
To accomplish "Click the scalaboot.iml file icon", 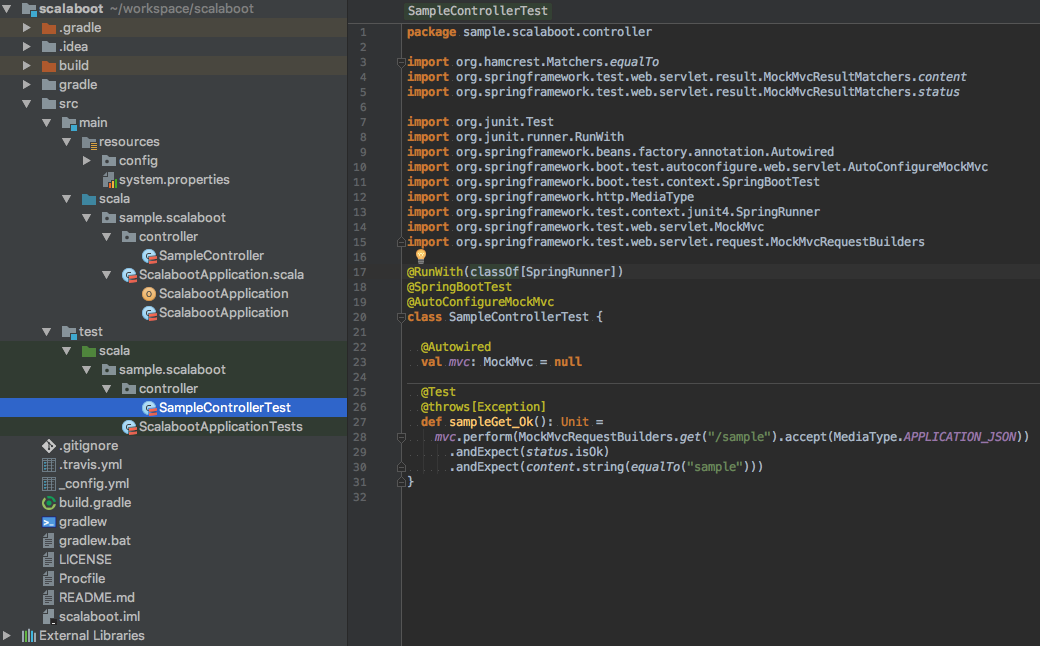I will click(x=48, y=617).
